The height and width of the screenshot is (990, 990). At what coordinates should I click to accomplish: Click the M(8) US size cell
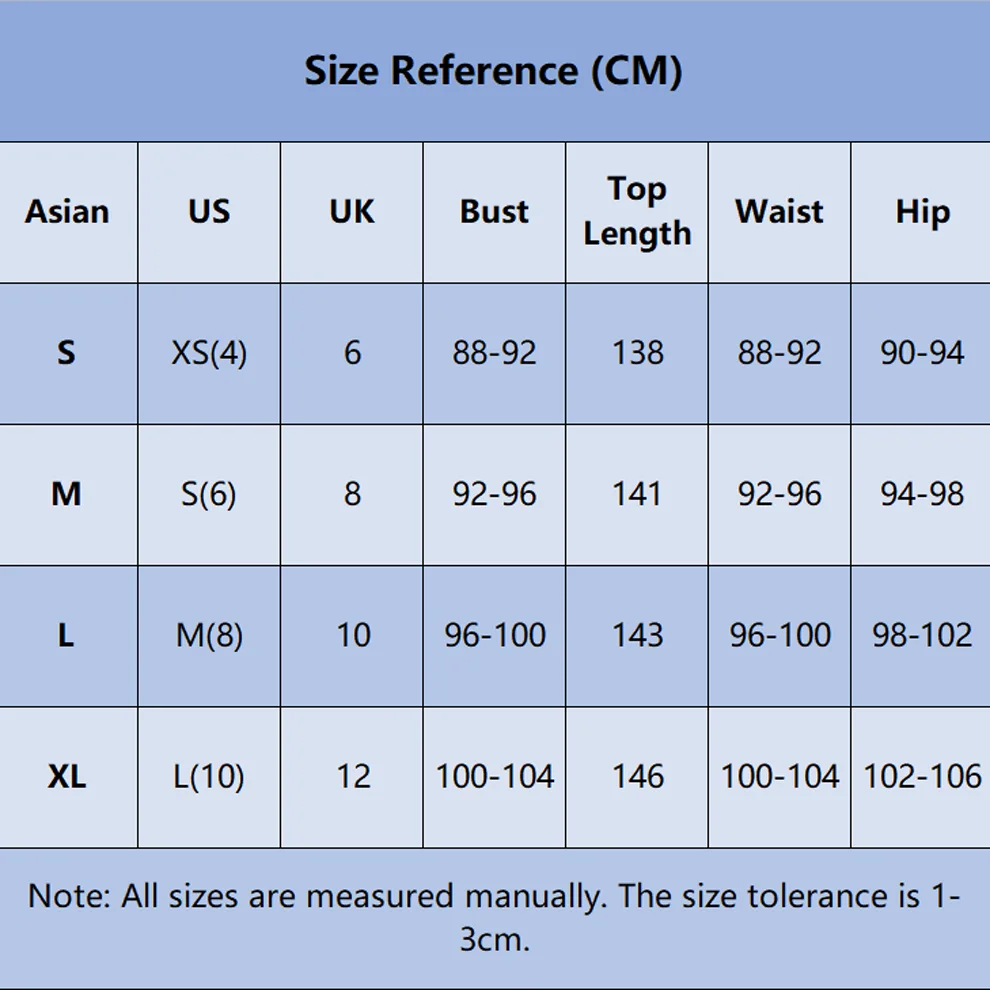pos(209,635)
